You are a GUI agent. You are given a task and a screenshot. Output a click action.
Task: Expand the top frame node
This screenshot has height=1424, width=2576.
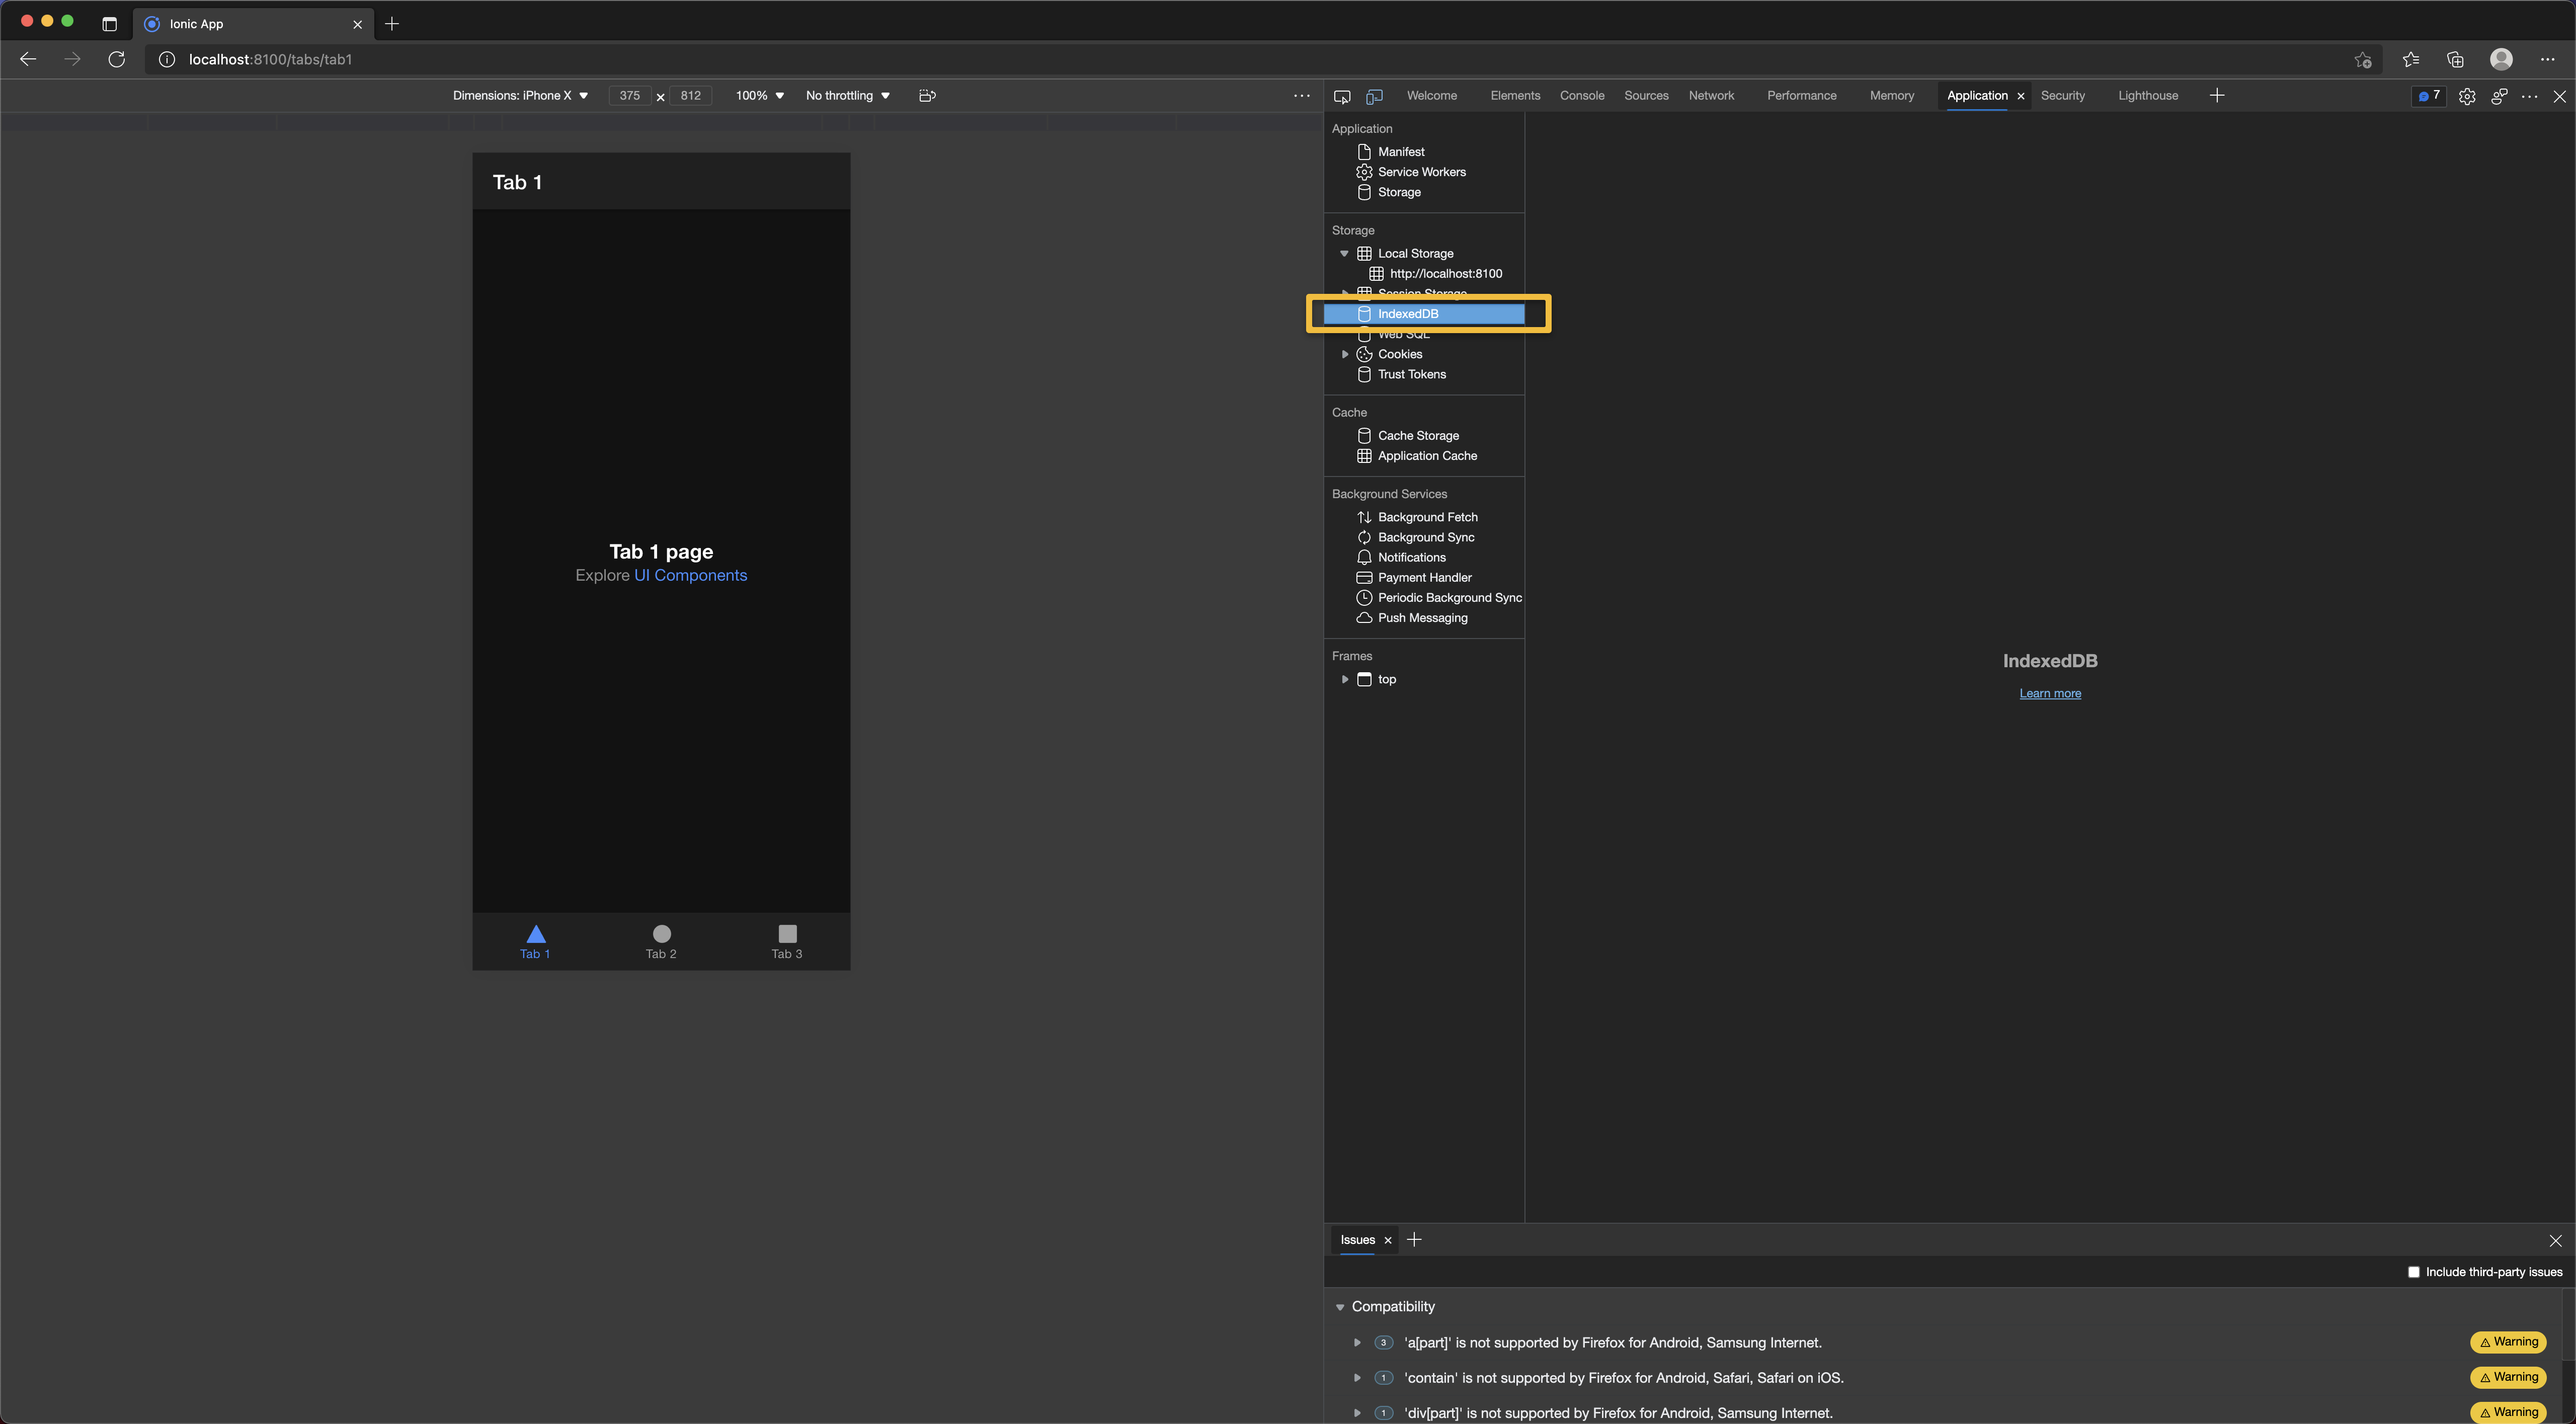click(1344, 679)
